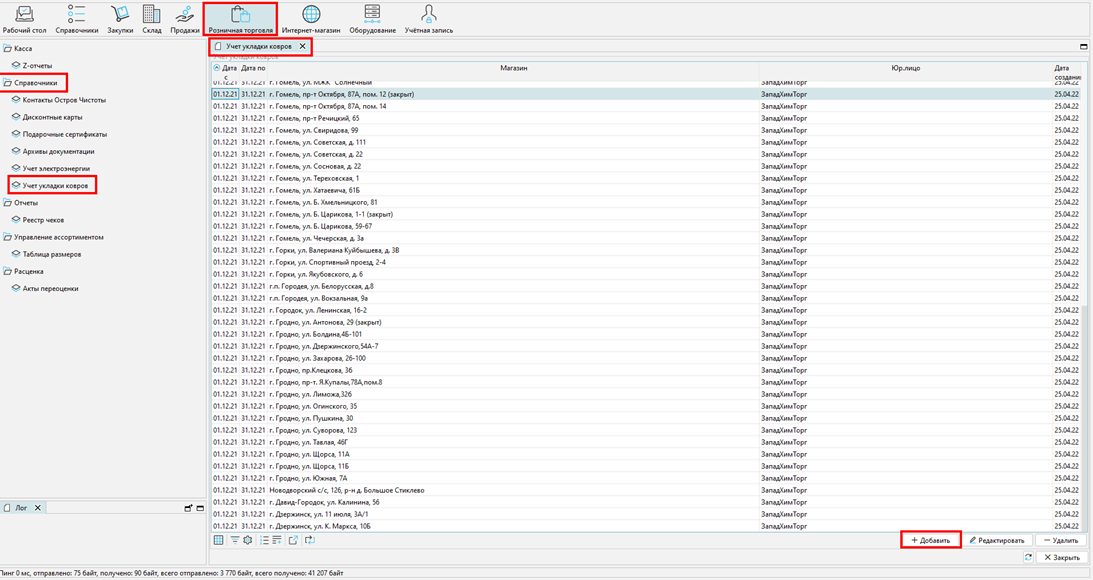Open the filter settings gear icon

click(248, 540)
